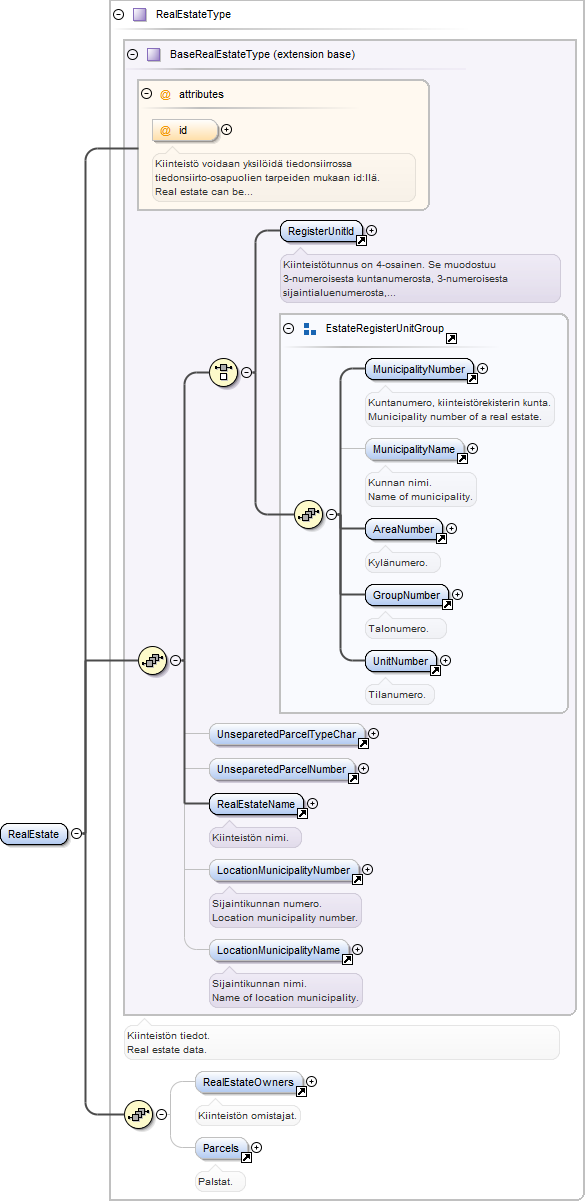Screen dimensions: 586x1202
Task: Collapse the RealEstateType container
Action: coord(119,15)
